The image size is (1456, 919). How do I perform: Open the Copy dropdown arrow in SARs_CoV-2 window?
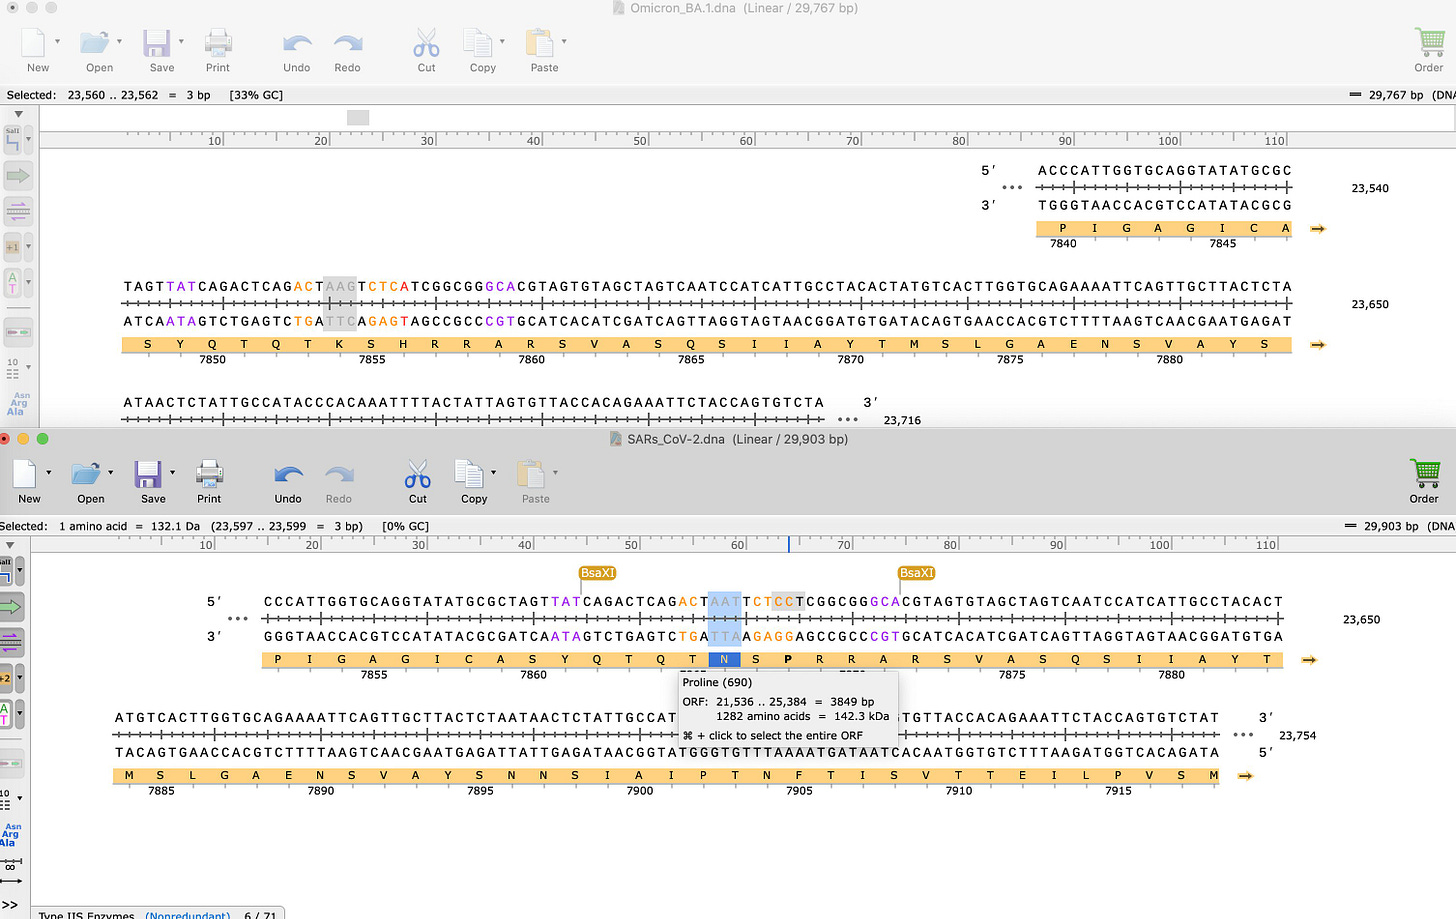pos(493,473)
